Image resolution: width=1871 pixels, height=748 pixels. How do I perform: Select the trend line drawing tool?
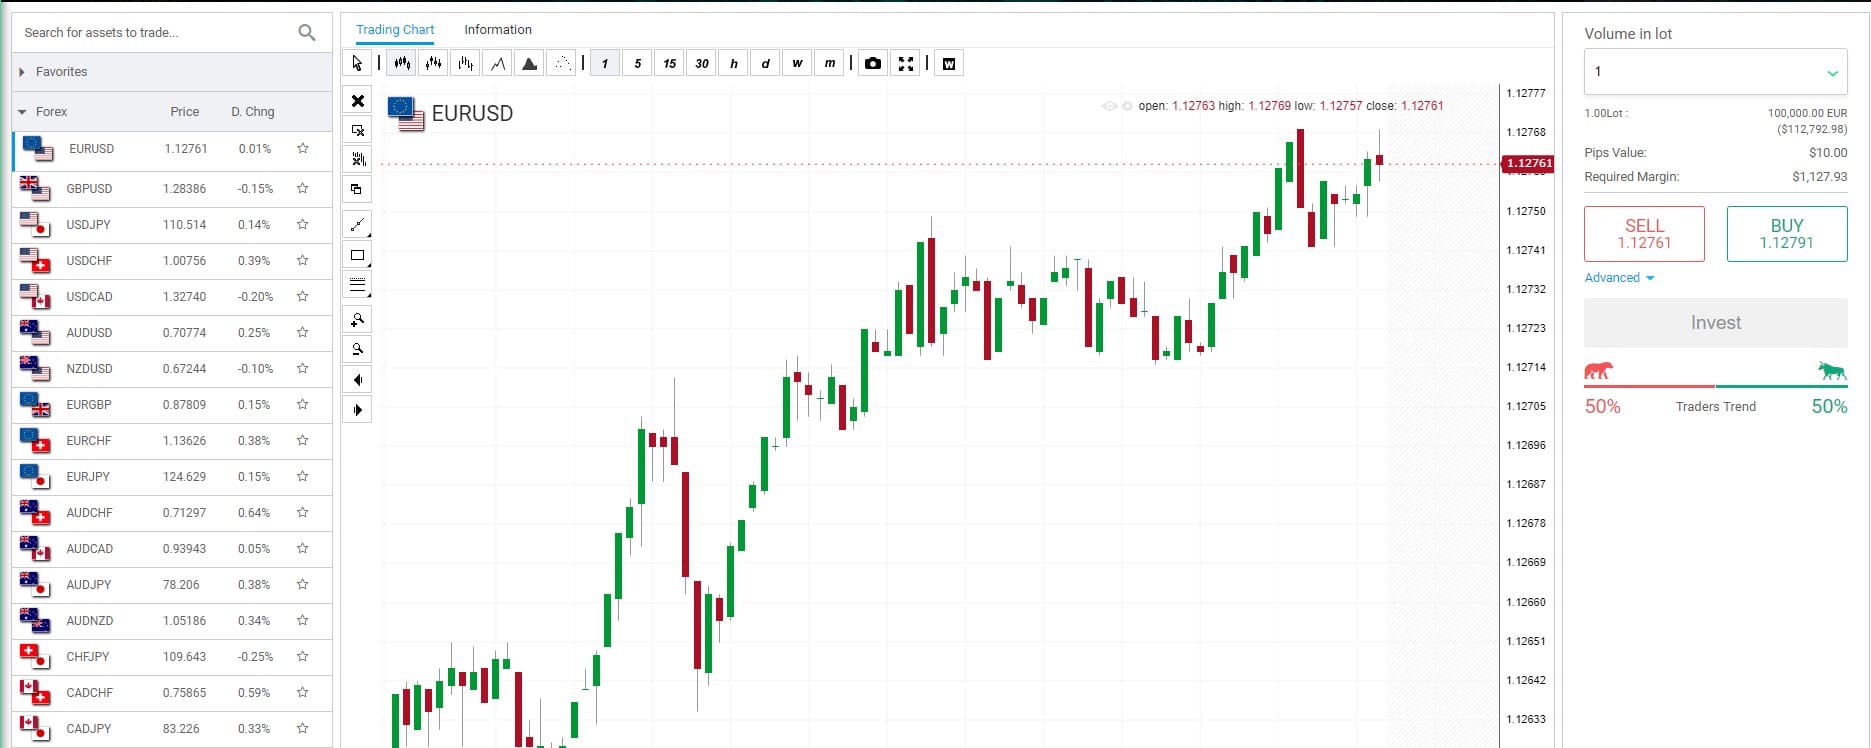click(357, 225)
